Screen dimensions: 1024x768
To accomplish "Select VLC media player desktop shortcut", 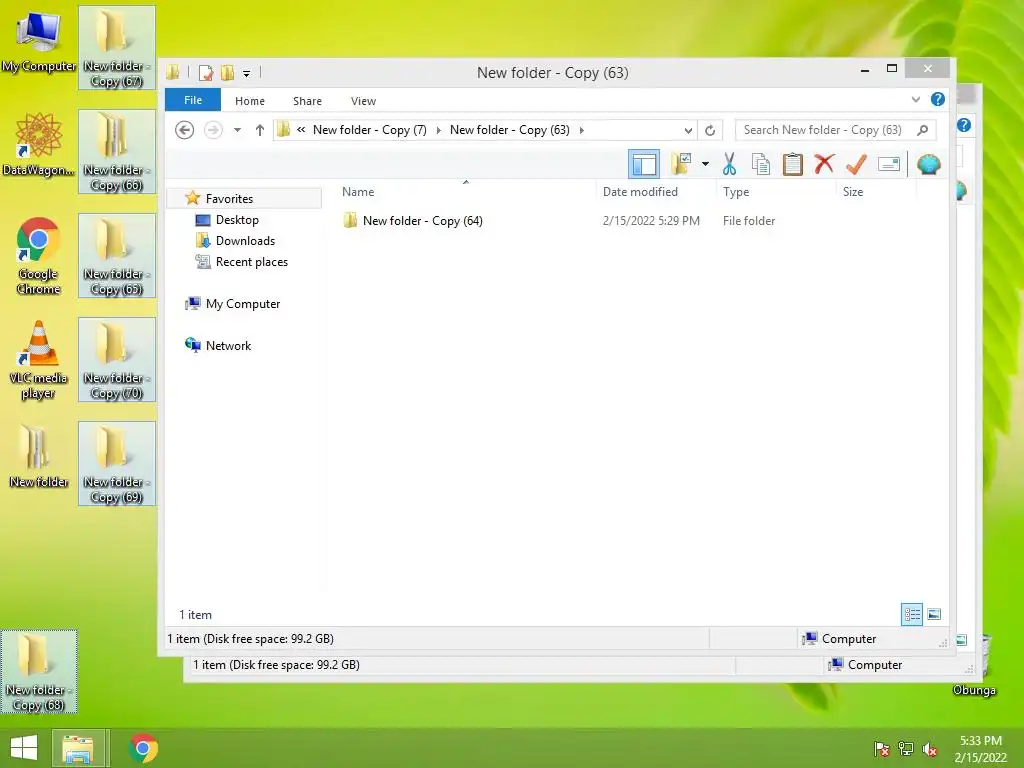I will pyautogui.click(x=39, y=359).
